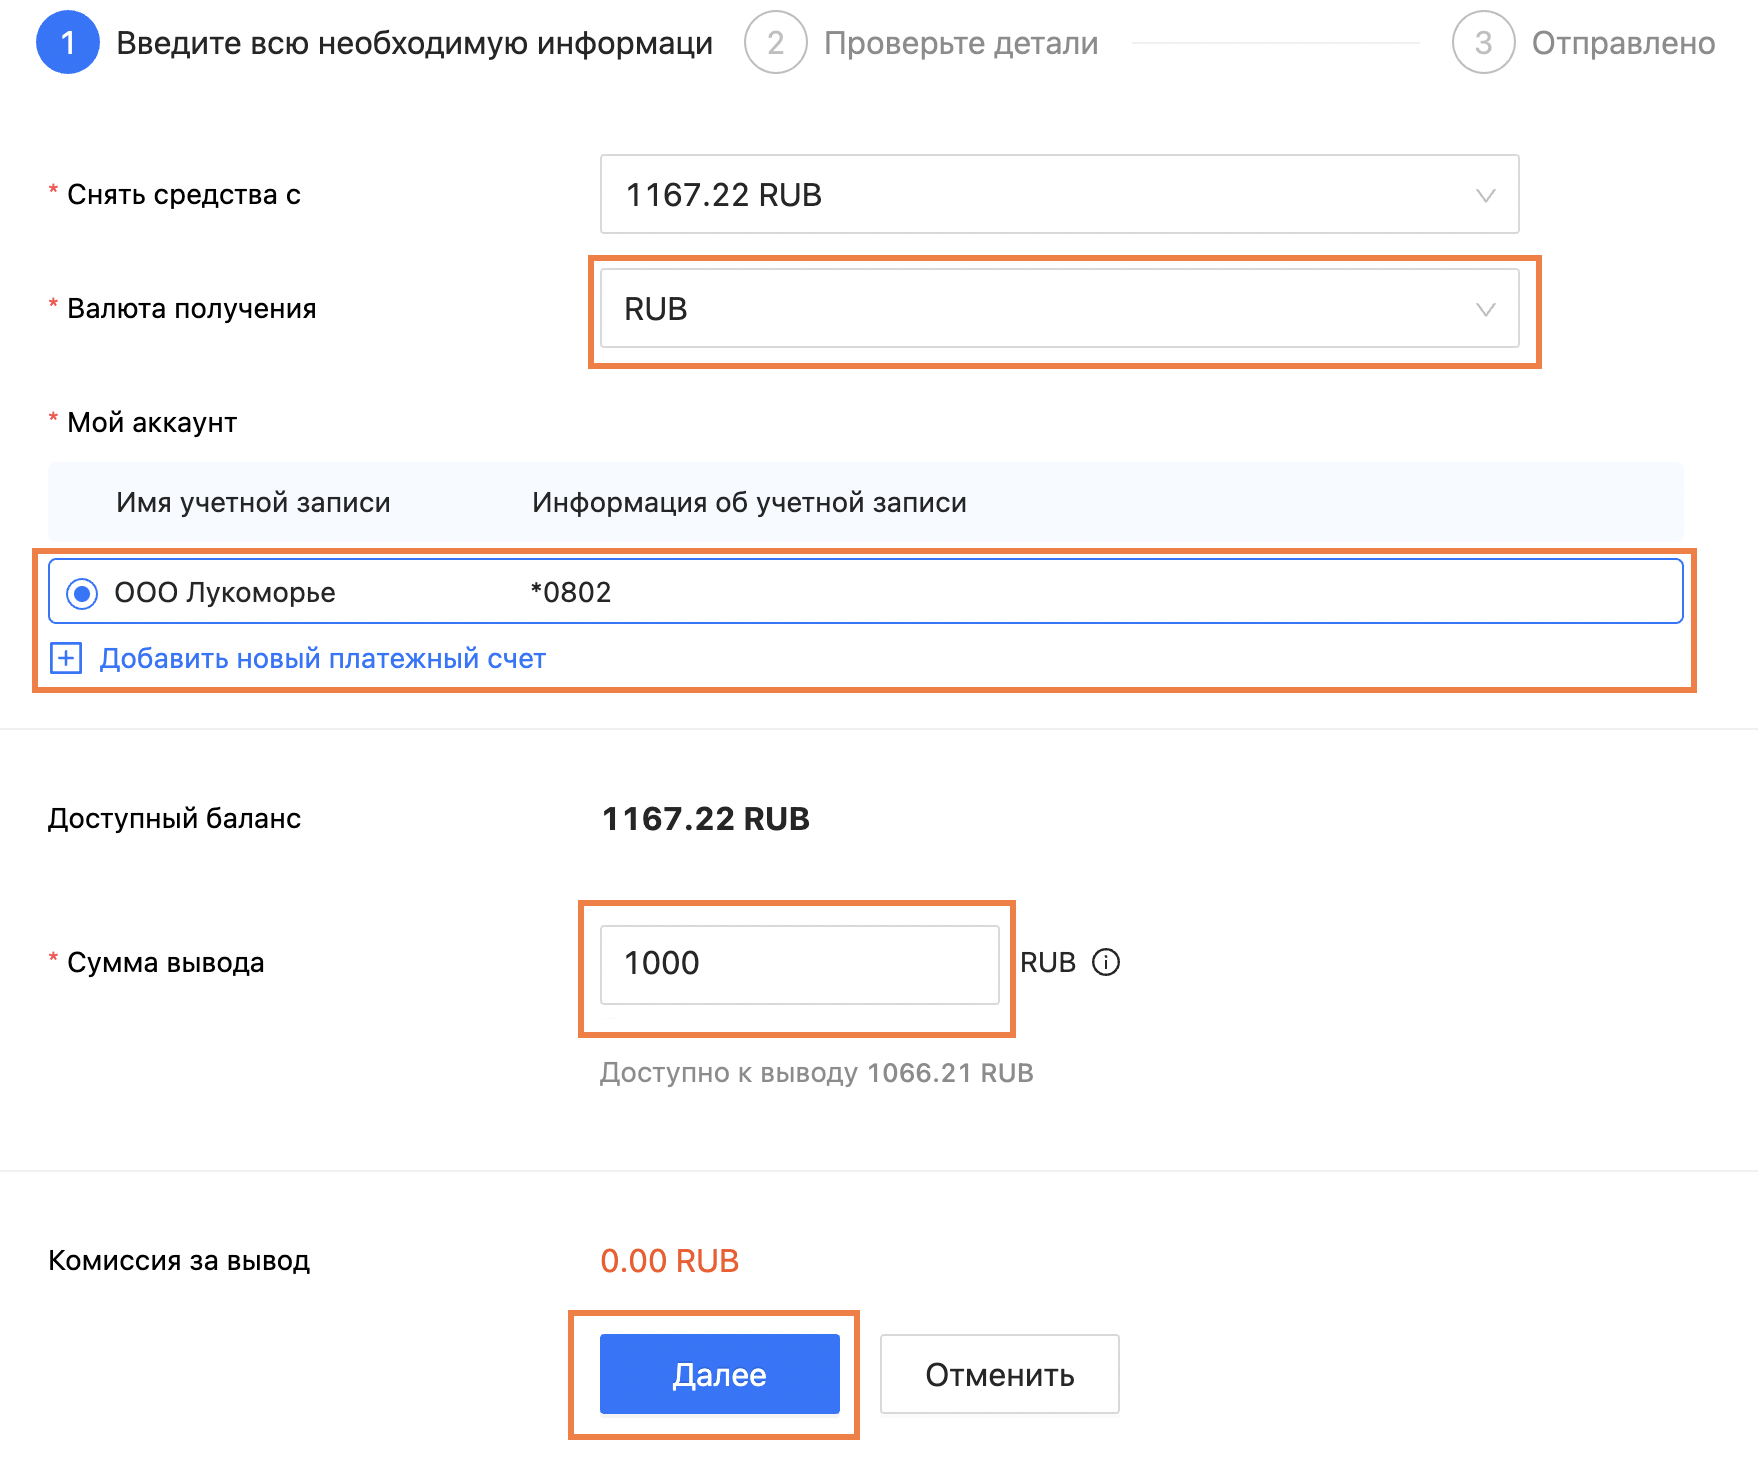
Task: Click the Далее button
Action: [x=719, y=1374]
